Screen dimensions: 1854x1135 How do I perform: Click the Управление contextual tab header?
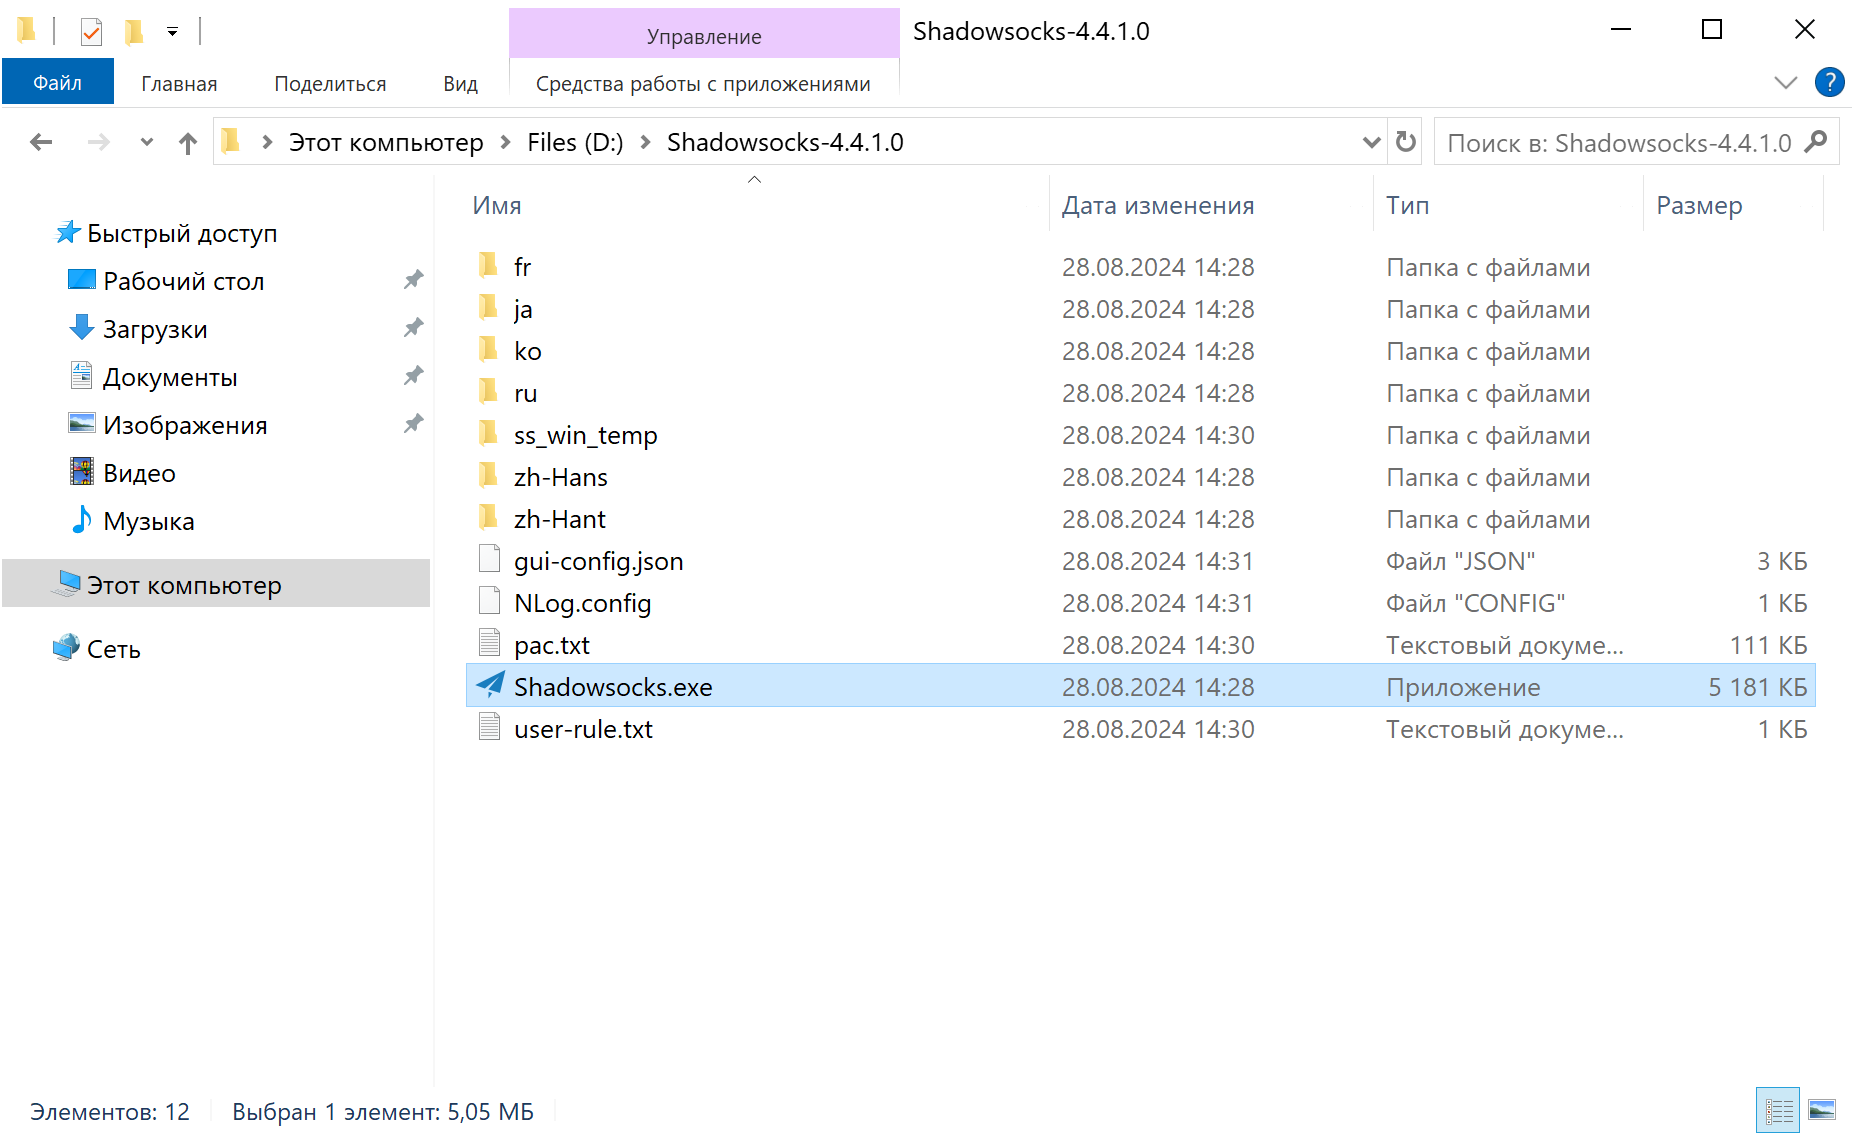[704, 36]
